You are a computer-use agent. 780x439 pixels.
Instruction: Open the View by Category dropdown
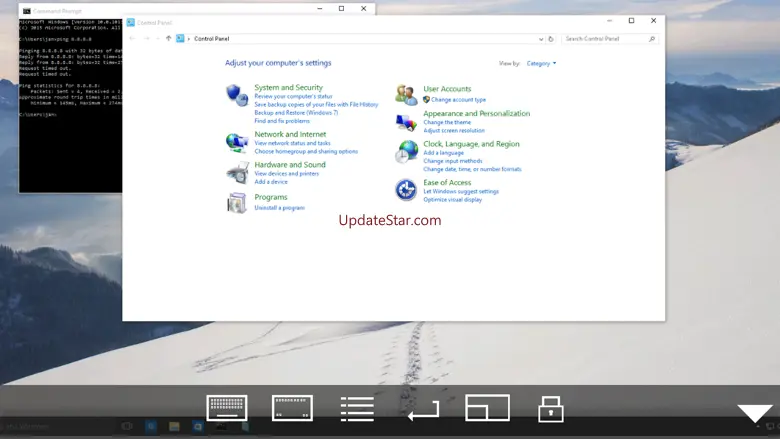click(x=541, y=64)
